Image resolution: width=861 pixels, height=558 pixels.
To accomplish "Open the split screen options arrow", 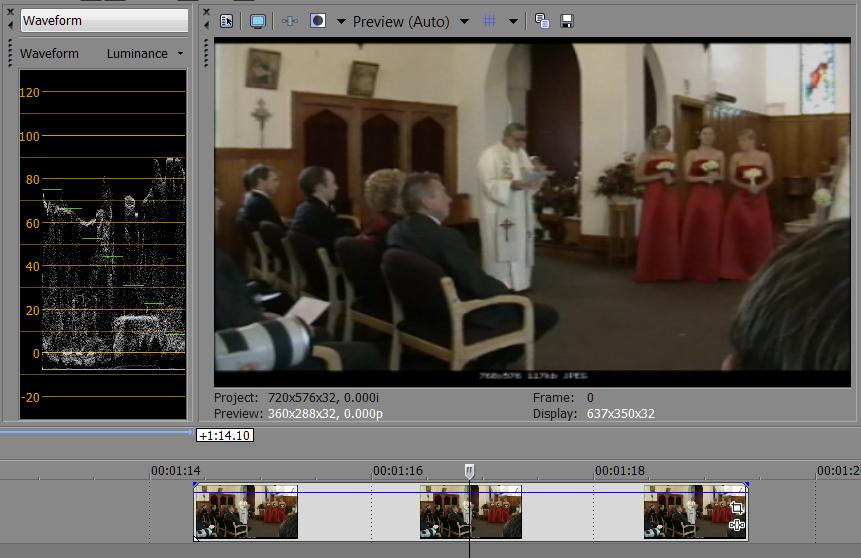I will tap(341, 22).
